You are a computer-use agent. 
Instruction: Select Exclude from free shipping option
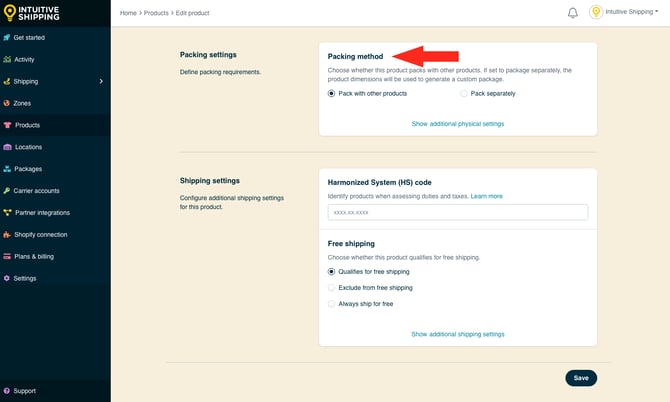coord(332,288)
